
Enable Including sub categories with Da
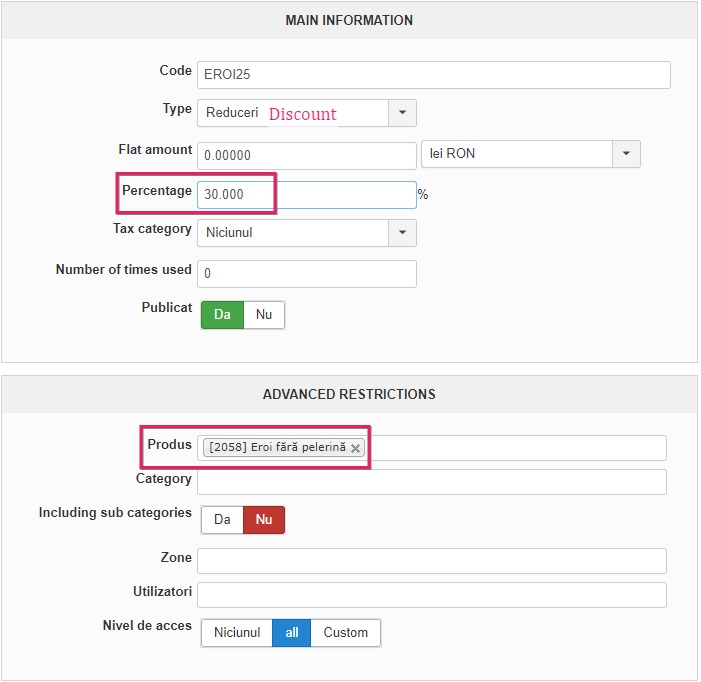pyautogui.click(x=222, y=520)
